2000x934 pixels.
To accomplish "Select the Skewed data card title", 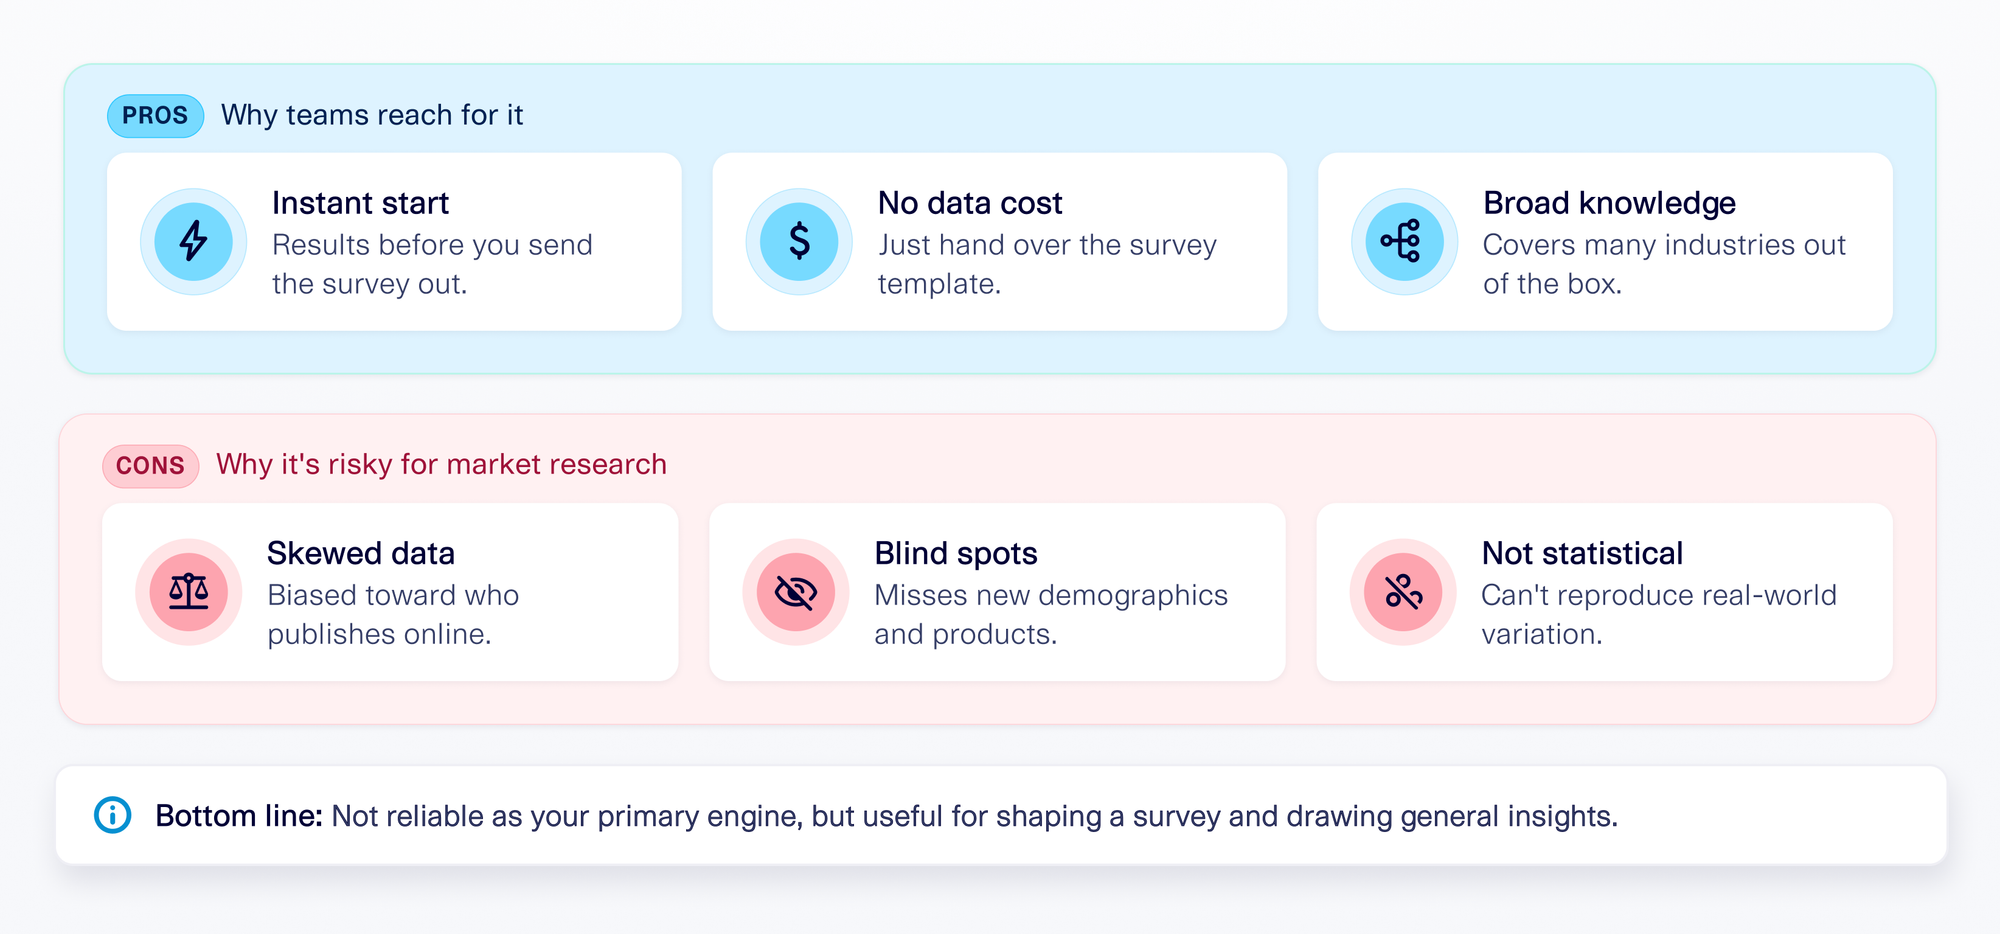I will tap(361, 553).
